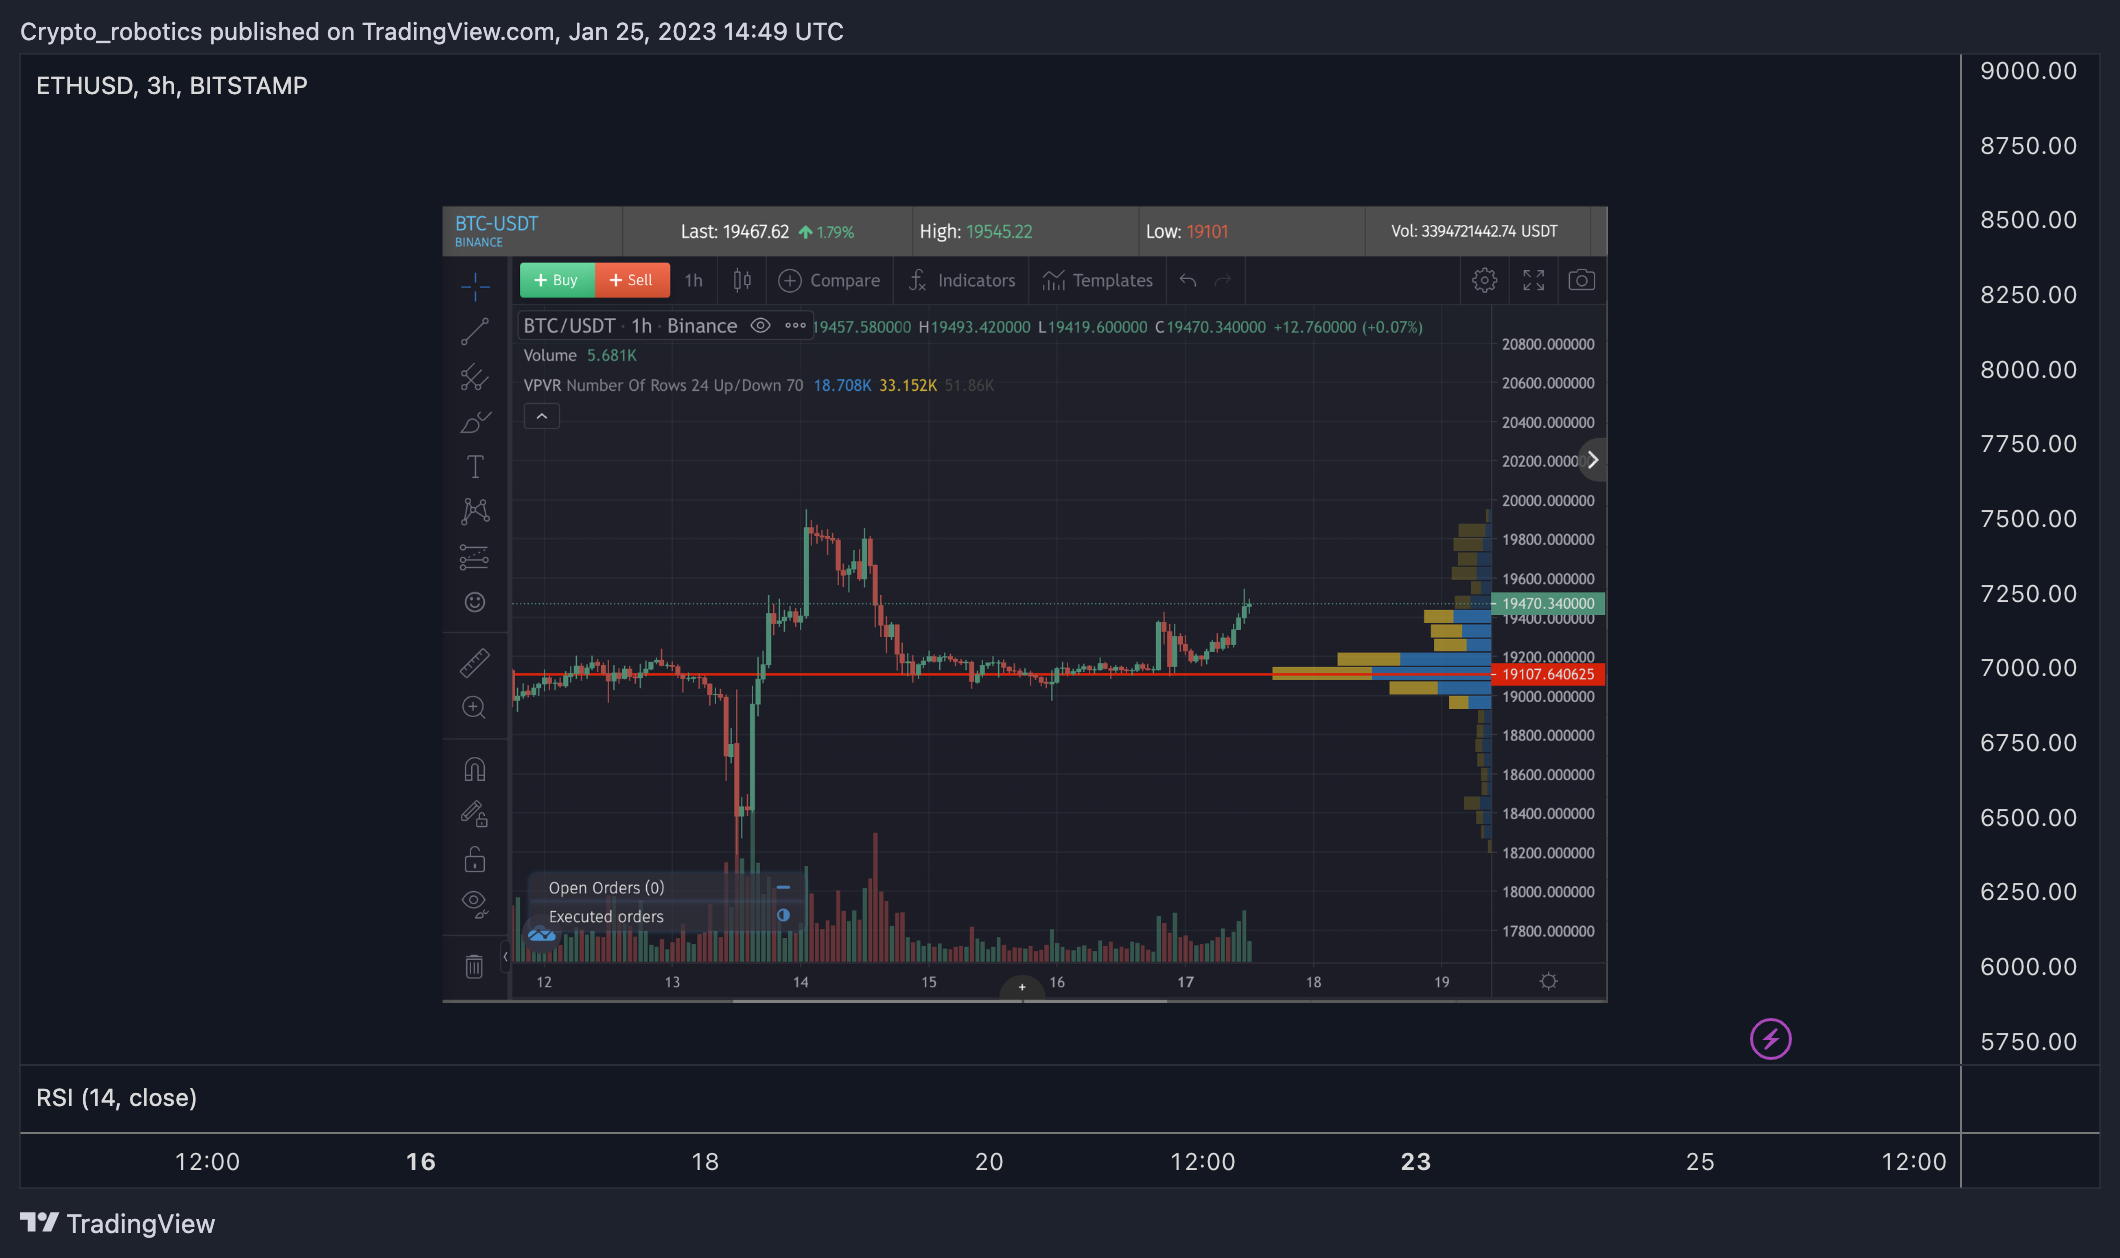This screenshot has width=2120, height=1258.
Task: Click the red 19107.640625 price label
Action: pyautogui.click(x=1548, y=674)
